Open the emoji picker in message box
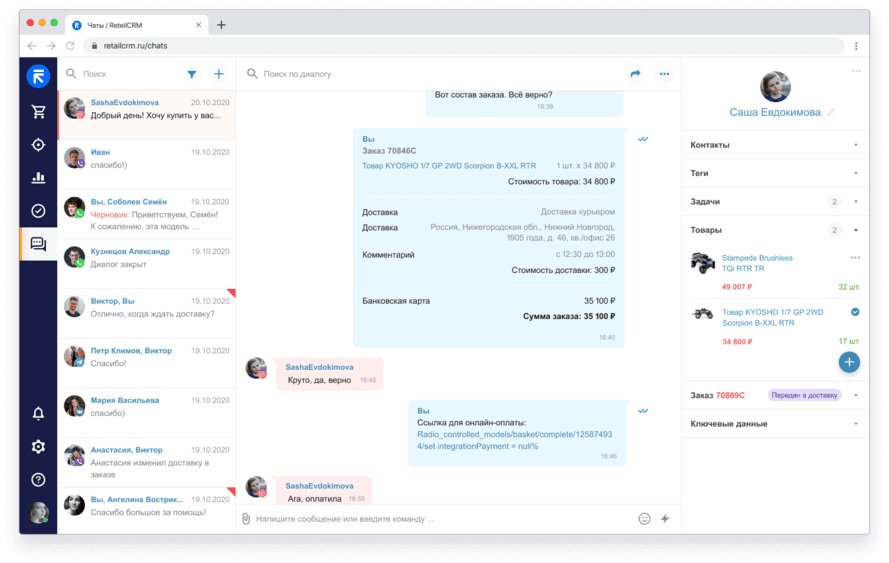Viewport: 889px width, 563px height. pos(644,519)
